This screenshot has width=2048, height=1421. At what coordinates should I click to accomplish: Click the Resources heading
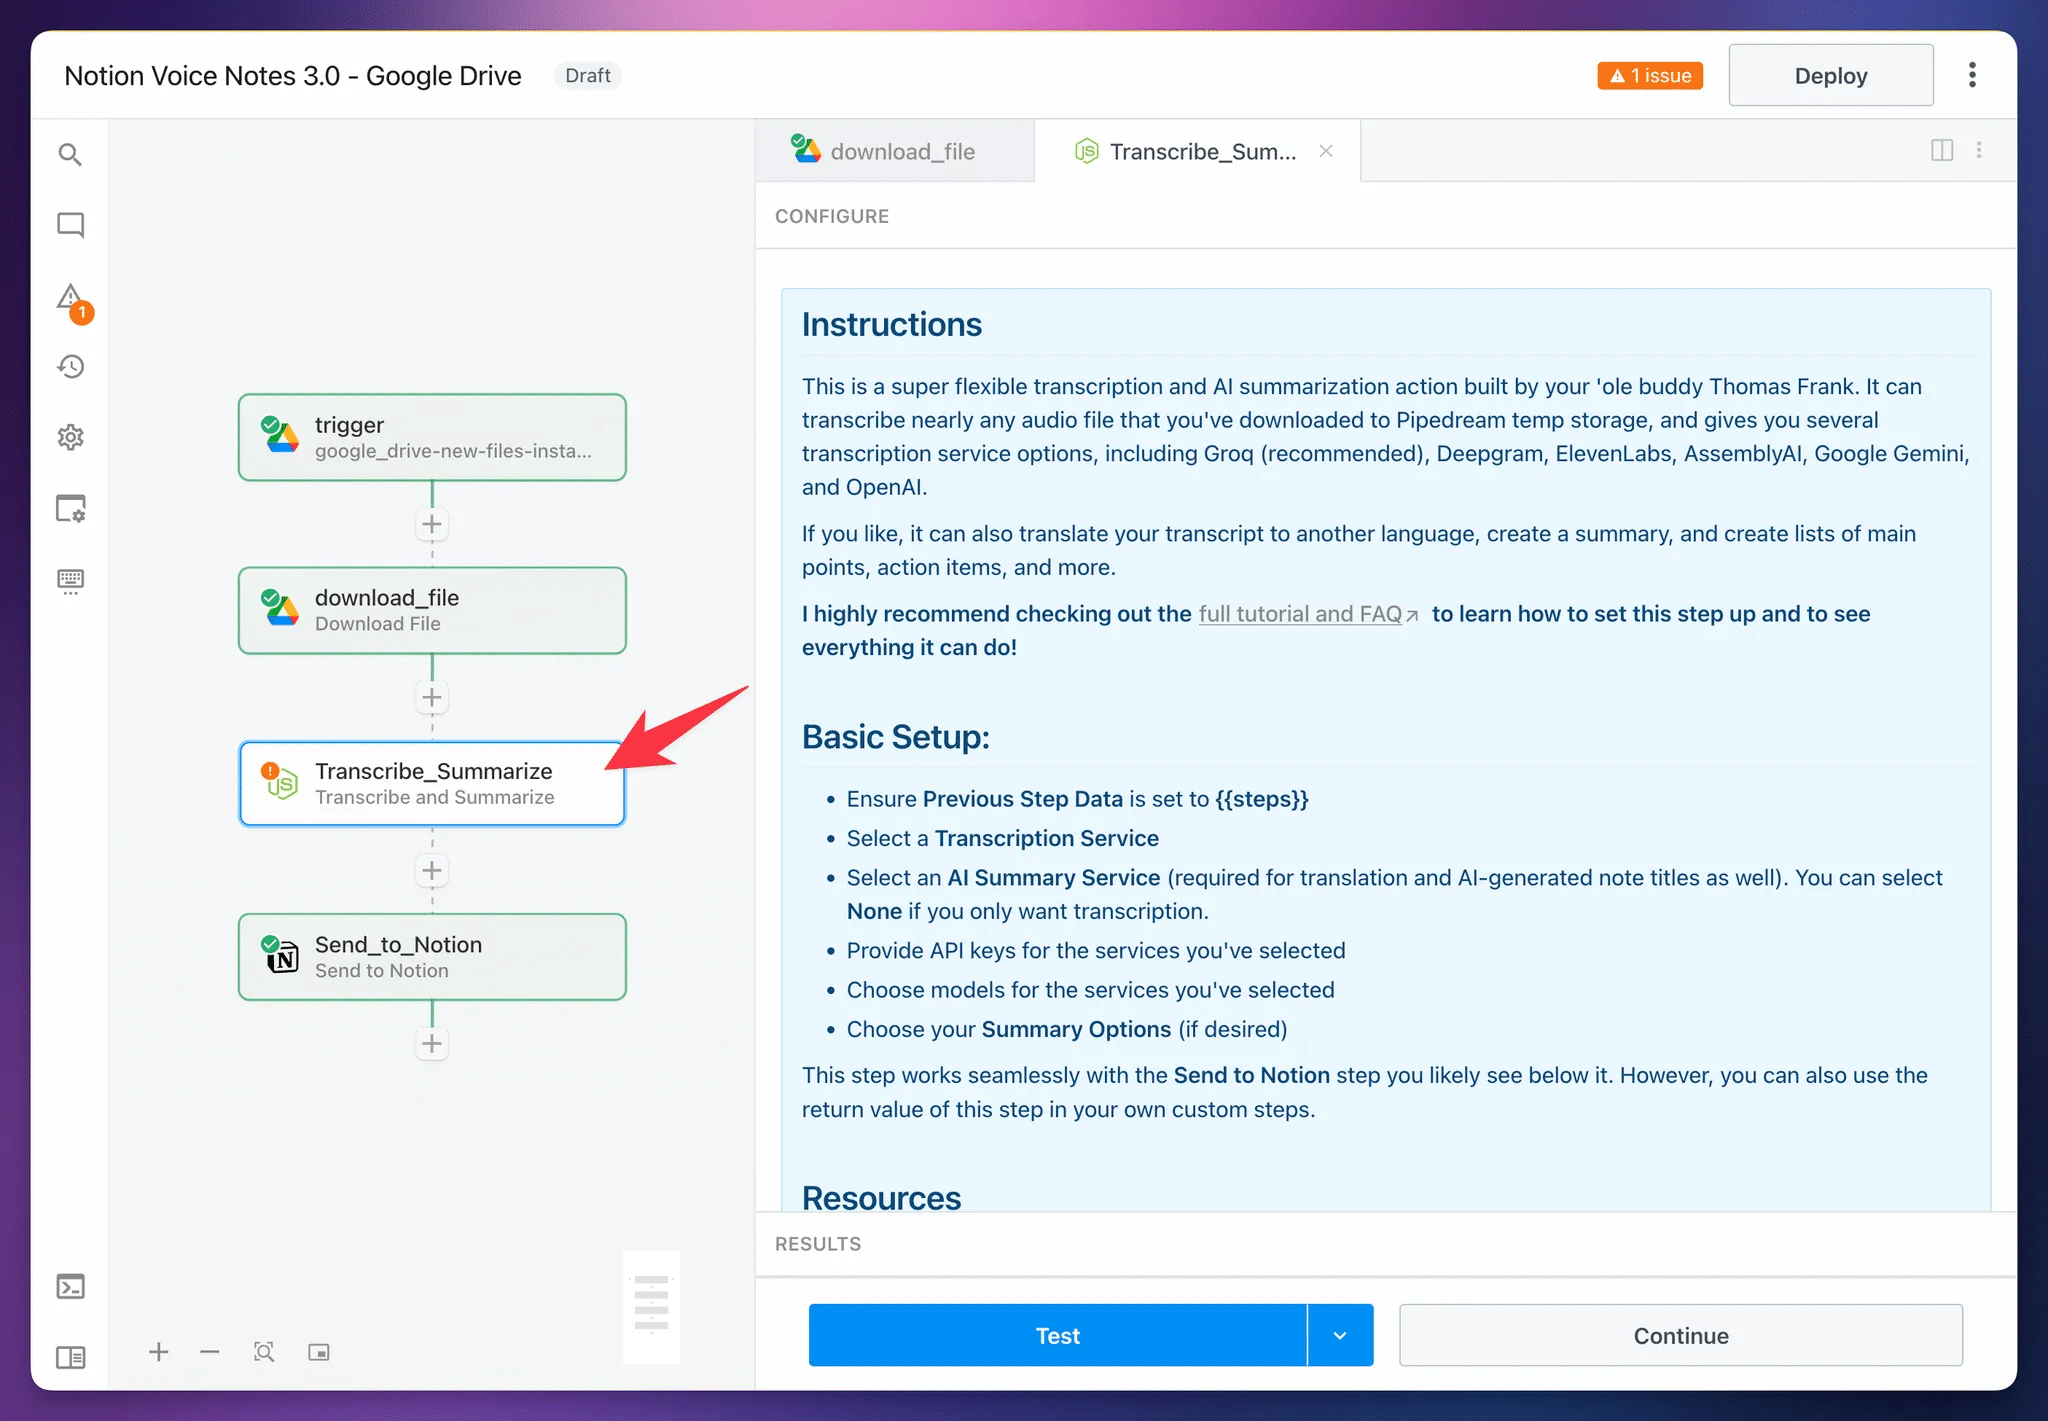point(881,1197)
